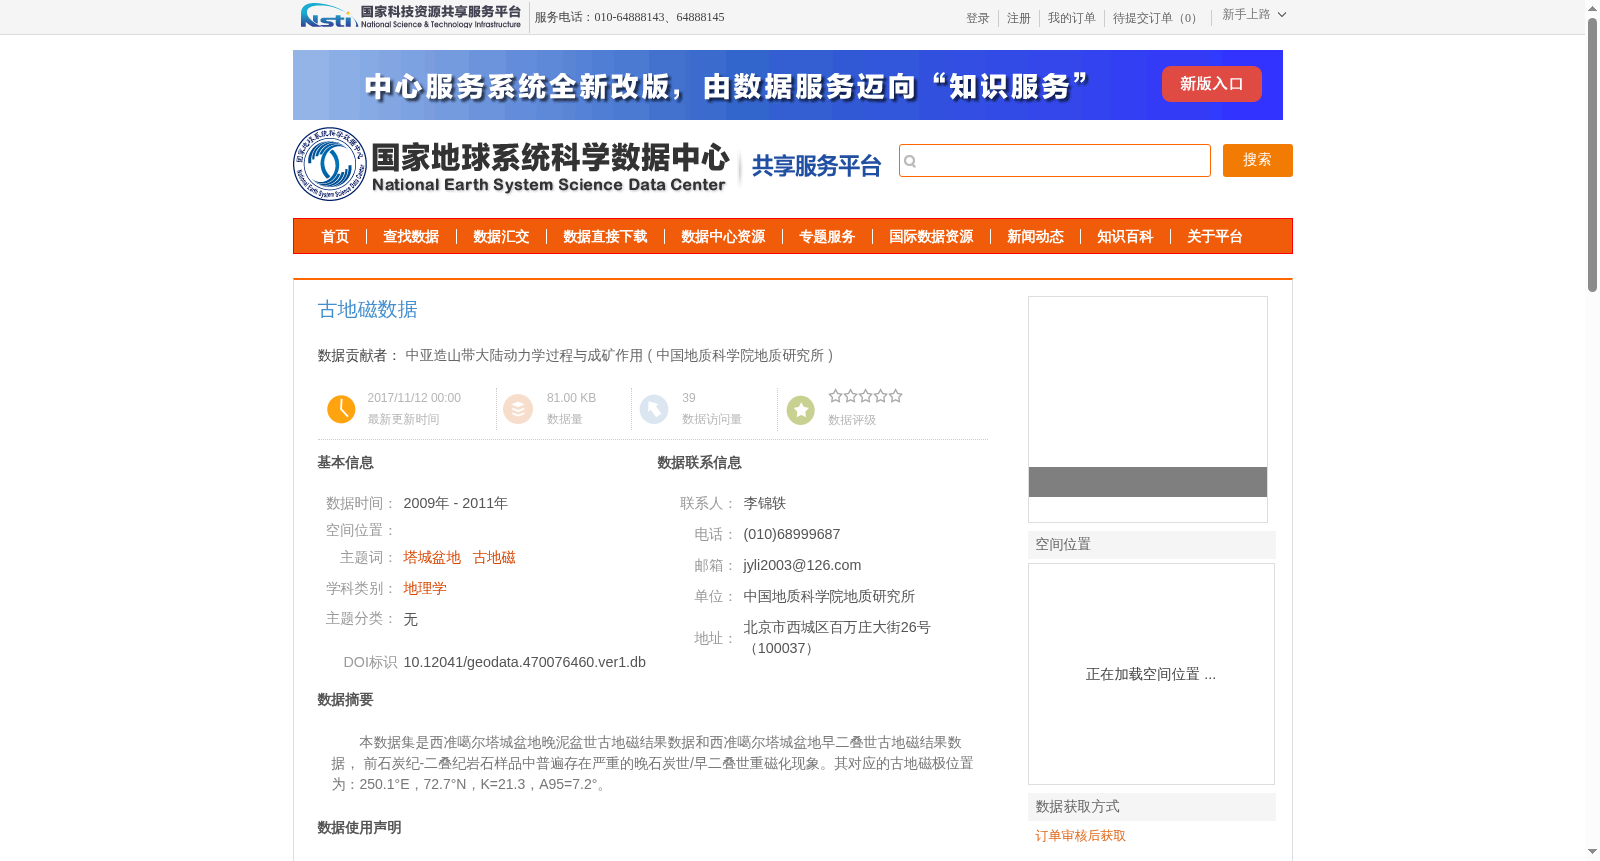Open the 数据汇交 menu item
This screenshot has height=861, width=1600.
[501, 237]
